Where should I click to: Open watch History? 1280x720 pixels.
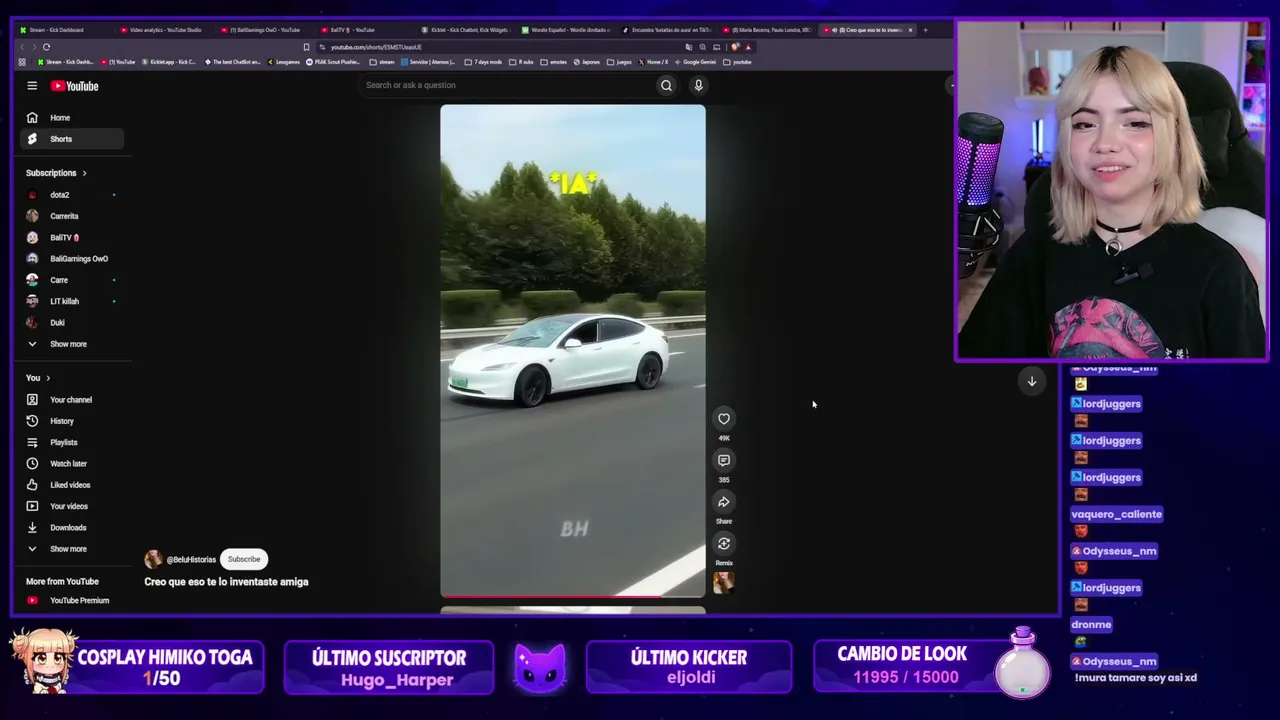point(70,421)
